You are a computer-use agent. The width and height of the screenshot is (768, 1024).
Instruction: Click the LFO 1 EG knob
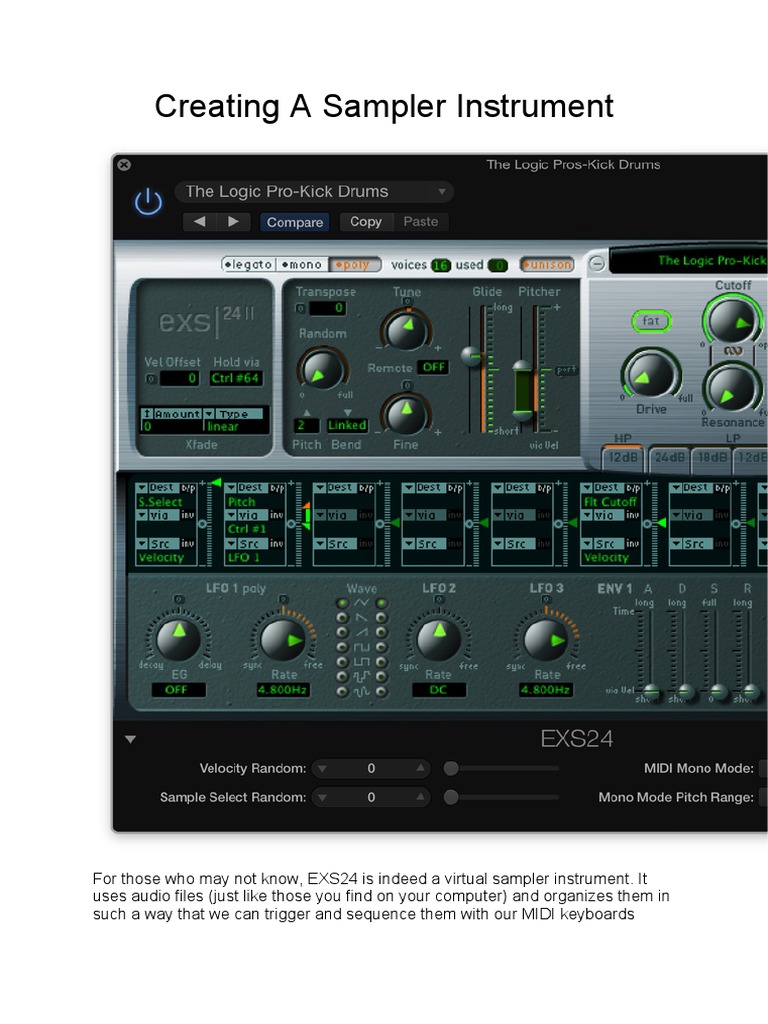[177, 639]
